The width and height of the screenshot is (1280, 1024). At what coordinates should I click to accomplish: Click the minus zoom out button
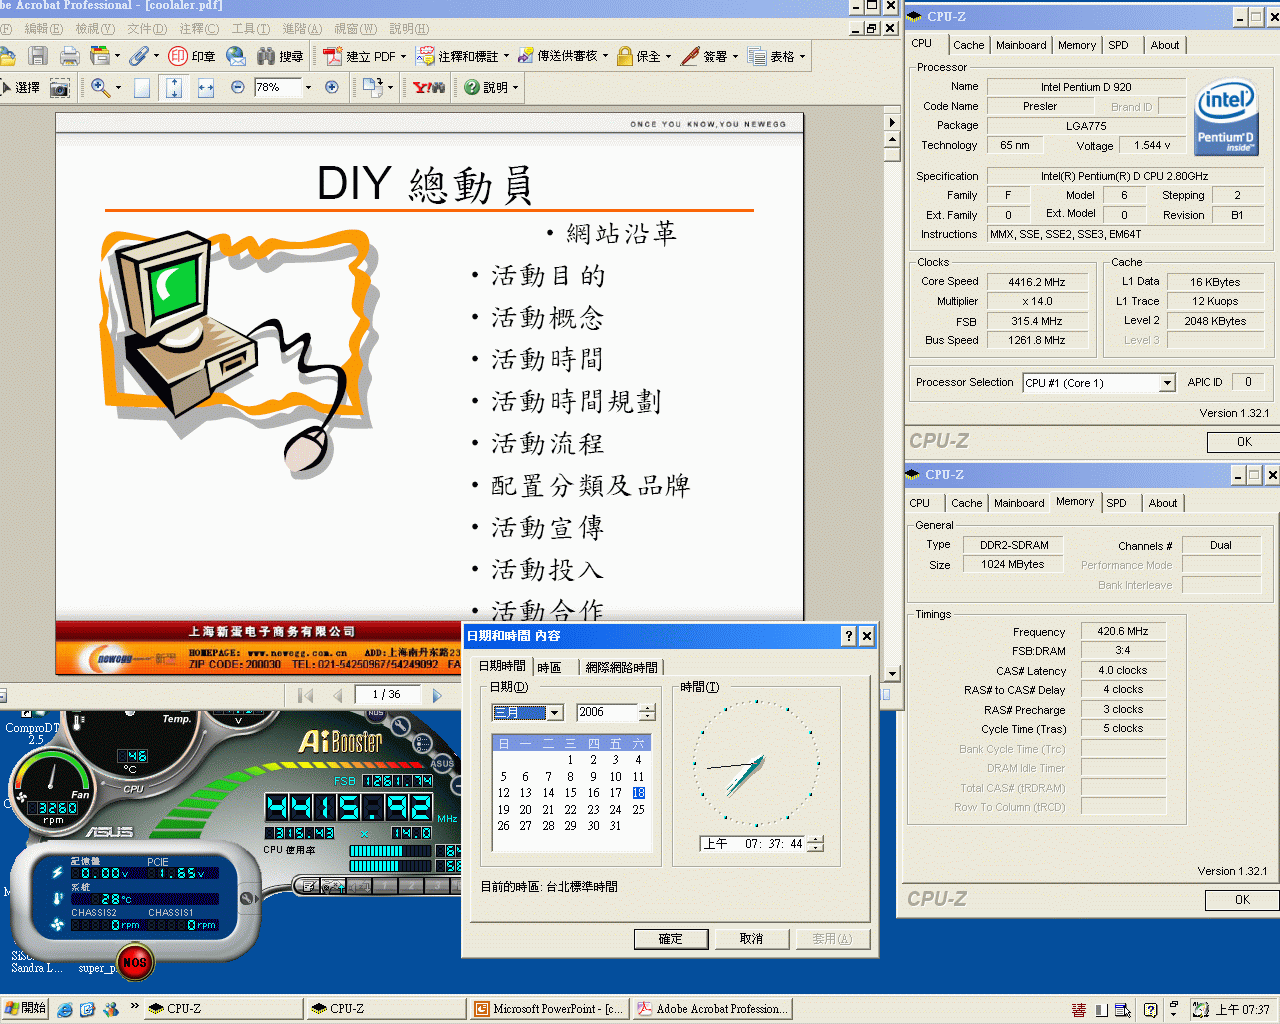tap(238, 87)
